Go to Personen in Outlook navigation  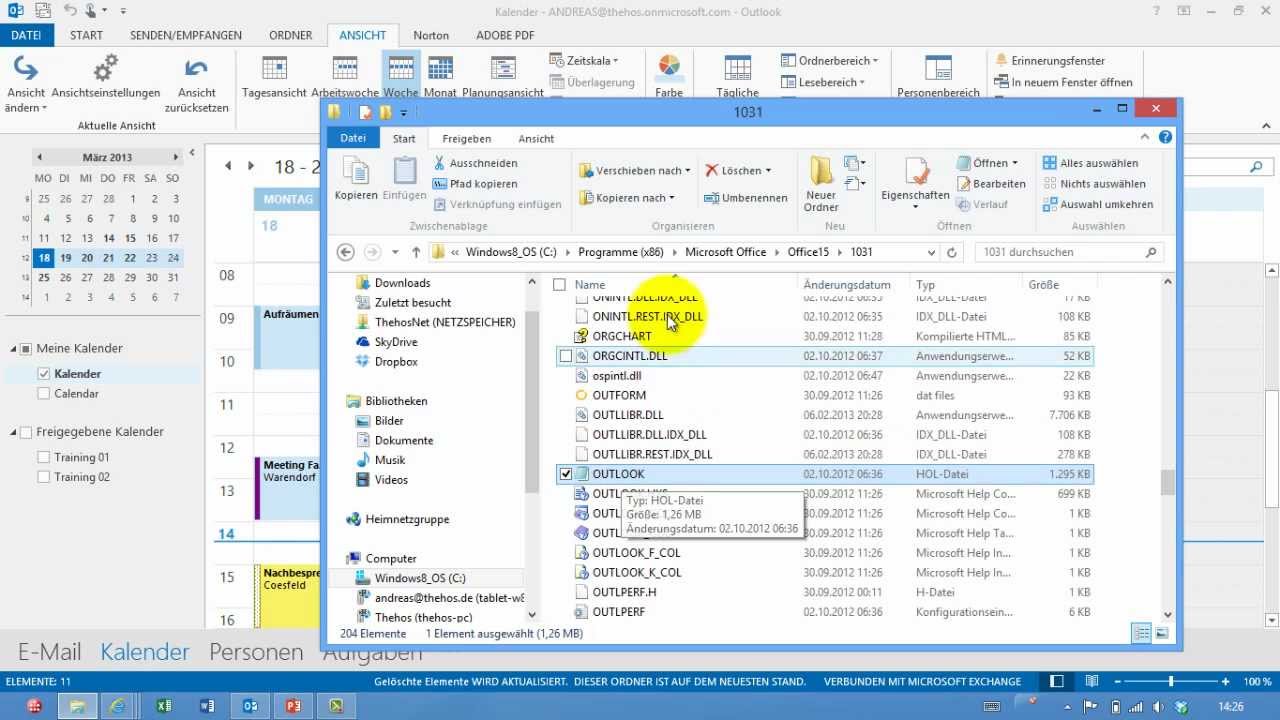[x=256, y=652]
